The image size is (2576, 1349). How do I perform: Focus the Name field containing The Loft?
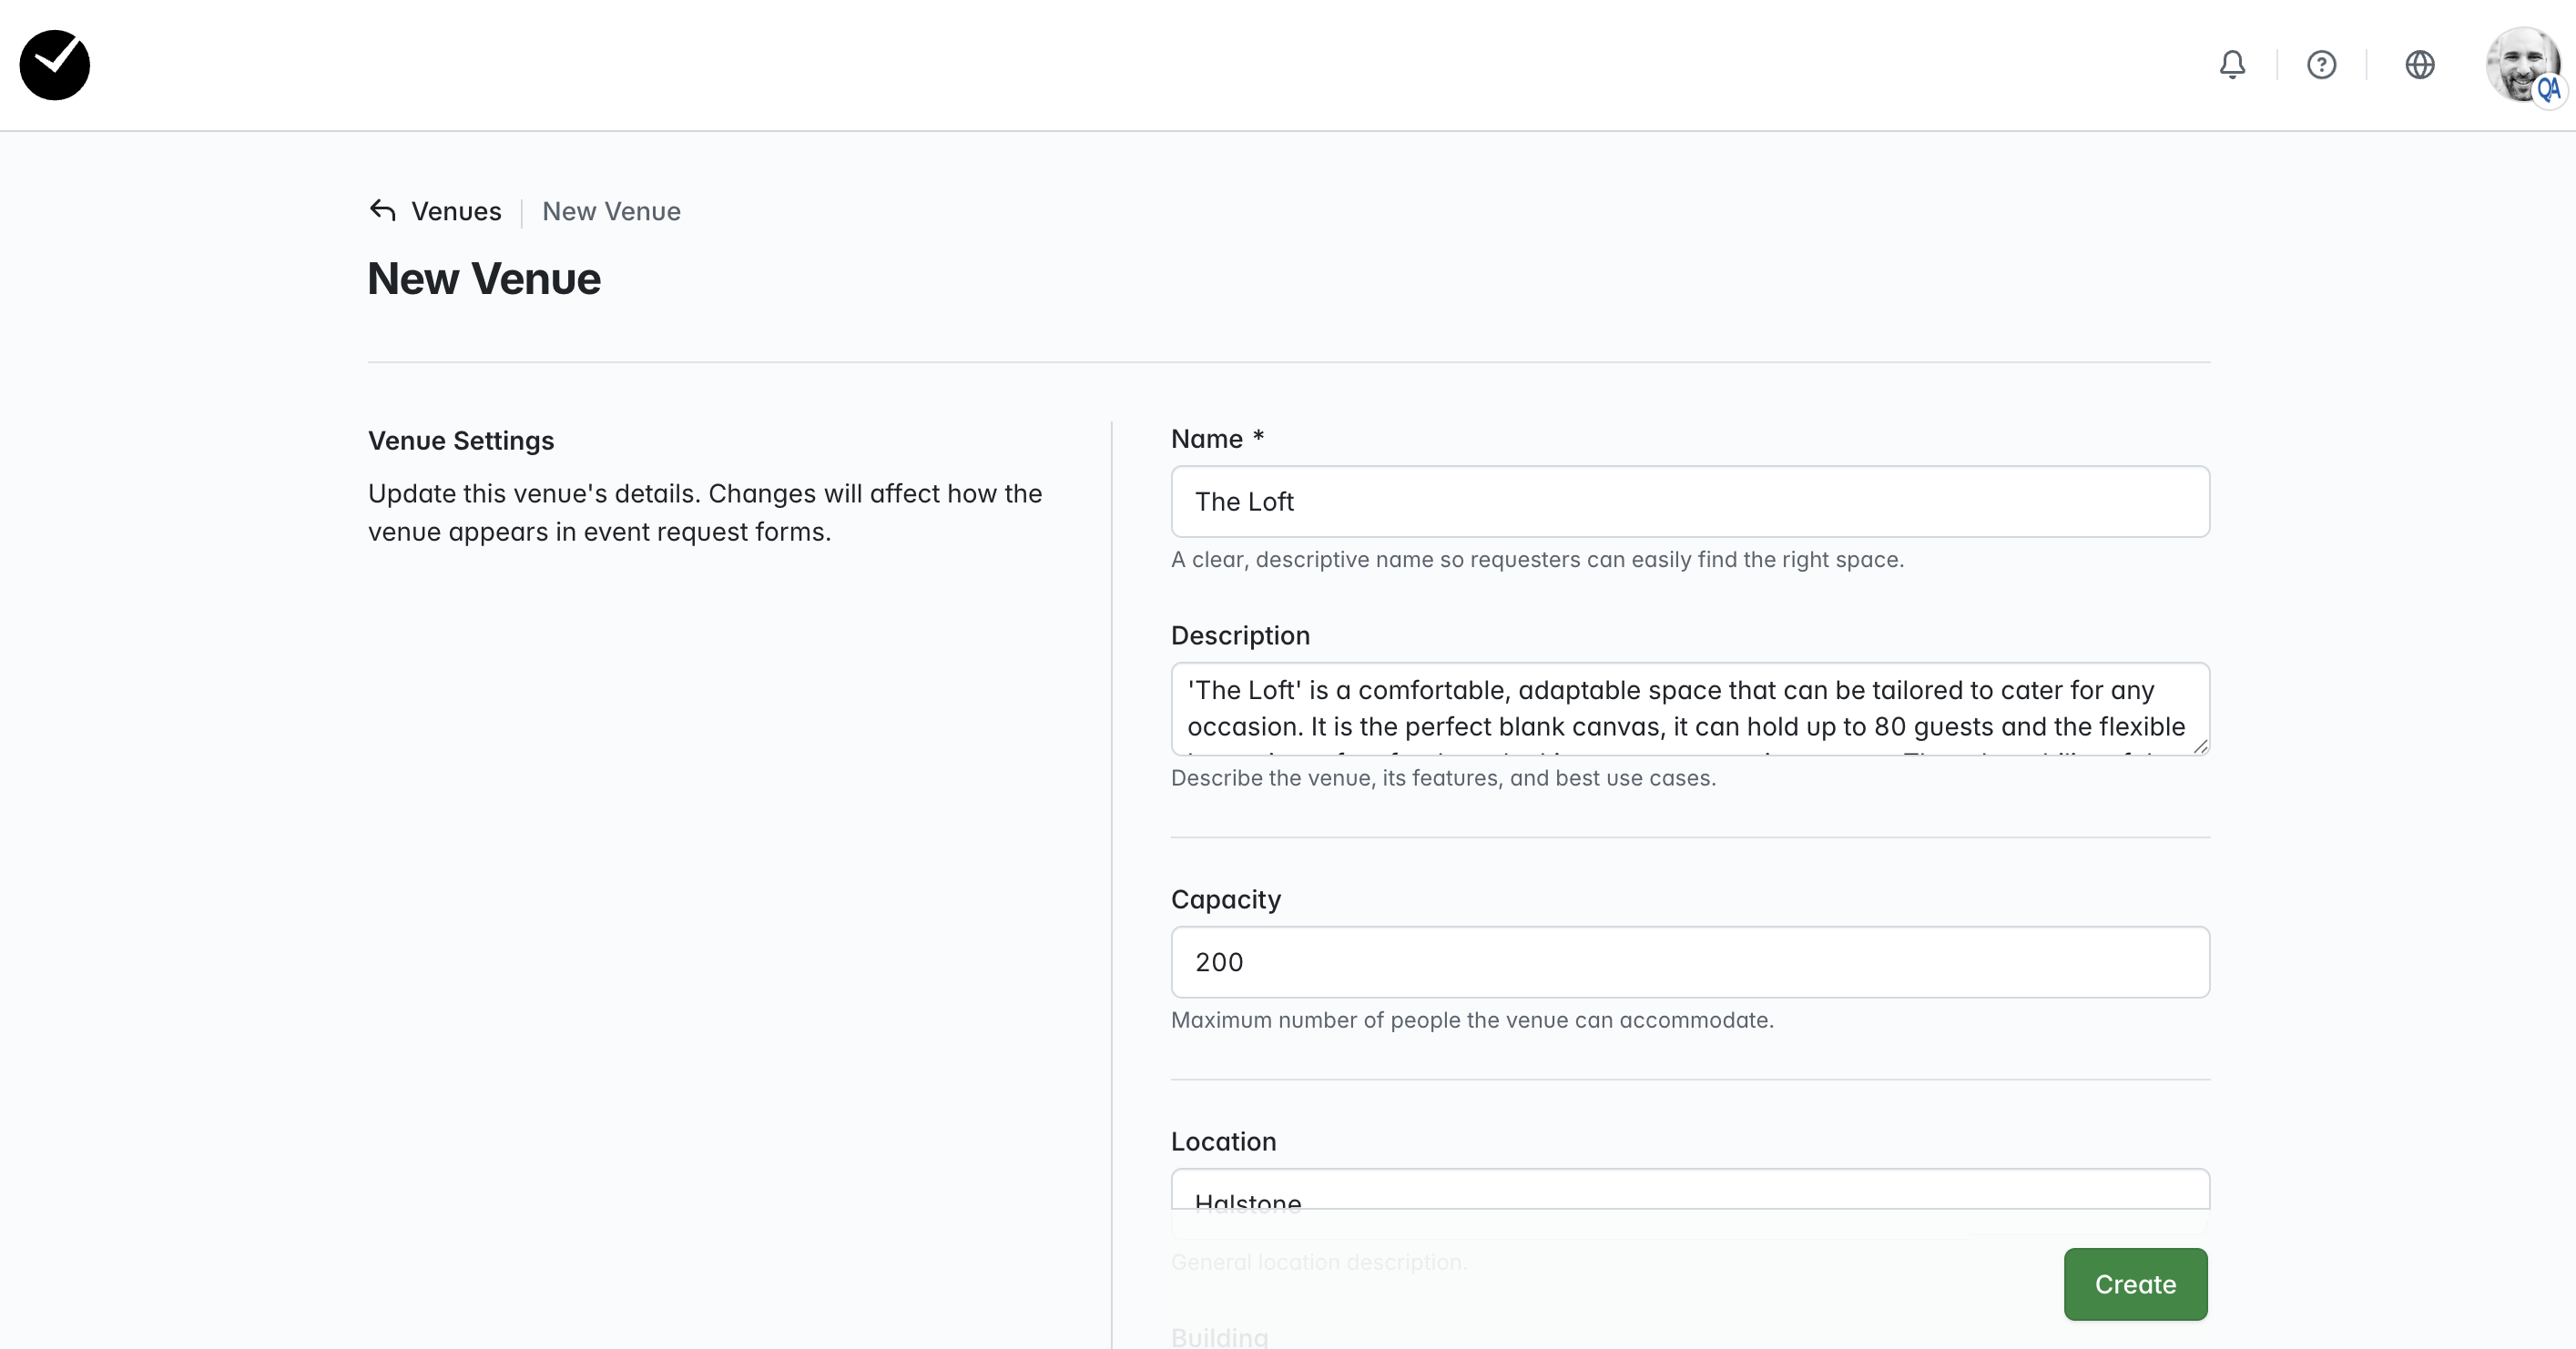point(1690,501)
